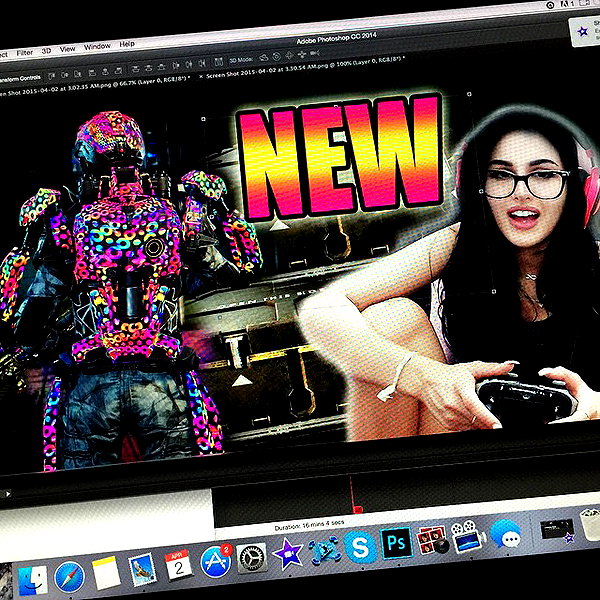Open the blue quadcopter-shaped dock app
Screen dimensions: 600x600
325,550
